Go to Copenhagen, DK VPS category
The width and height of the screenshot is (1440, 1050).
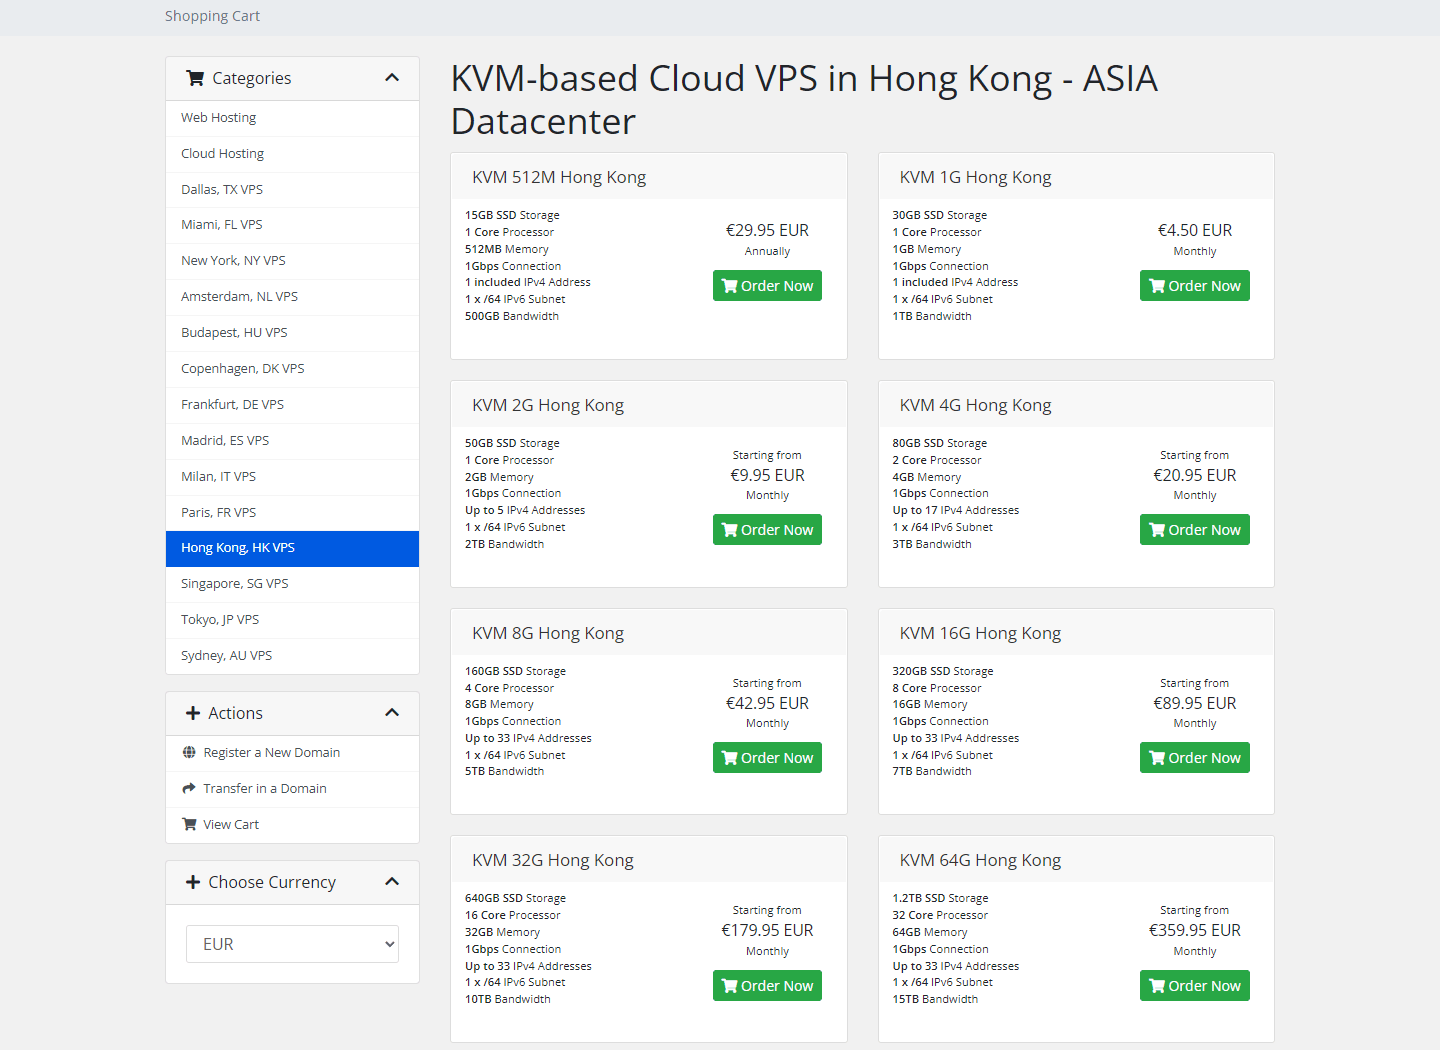pos(292,369)
